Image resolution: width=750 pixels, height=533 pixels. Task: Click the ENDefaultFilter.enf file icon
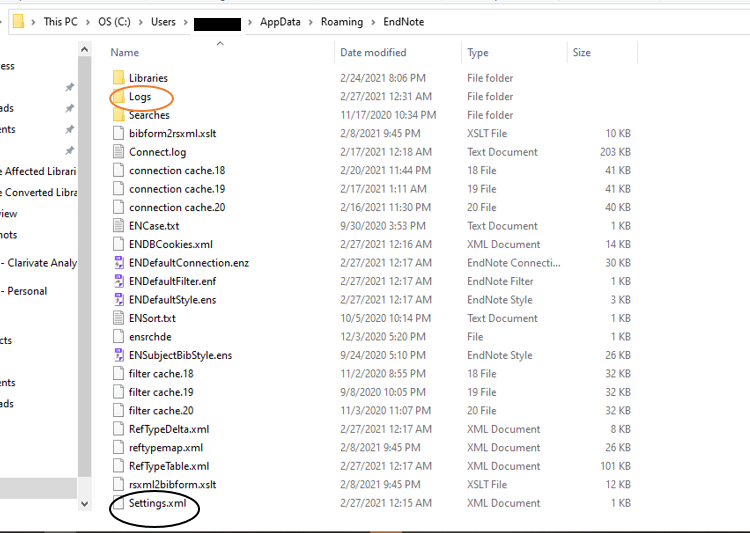[118, 281]
